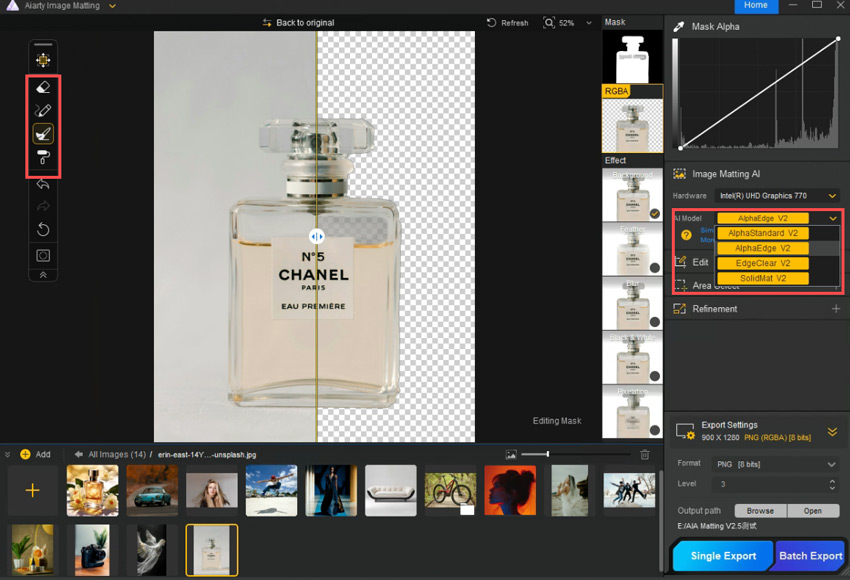Click the Refresh button
Image resolution: width=850 pixels, height=580 pixels.
pyautogui.click(x=507, y=23)
